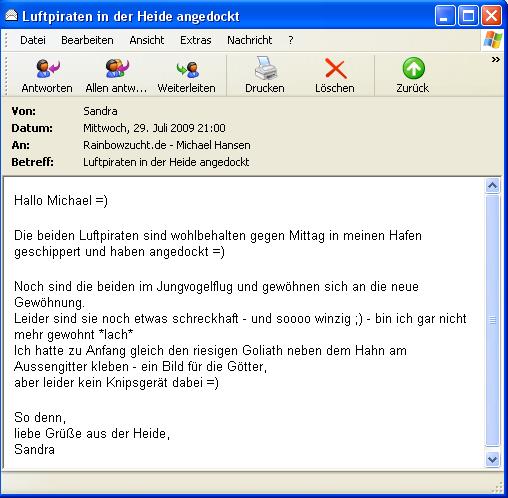508x498 pixels.
Task: Click the Allen antworten reply-all icon
Action: [x=116, y=76]
